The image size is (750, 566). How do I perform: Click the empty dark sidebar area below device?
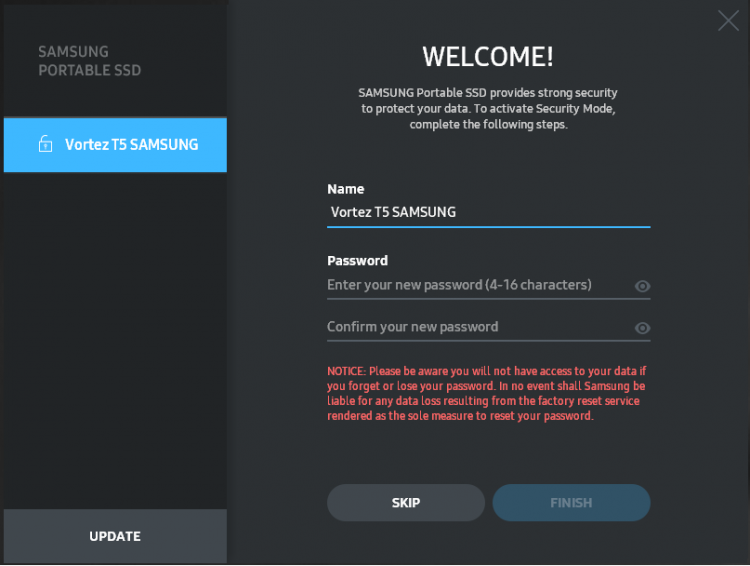(115, 340)
